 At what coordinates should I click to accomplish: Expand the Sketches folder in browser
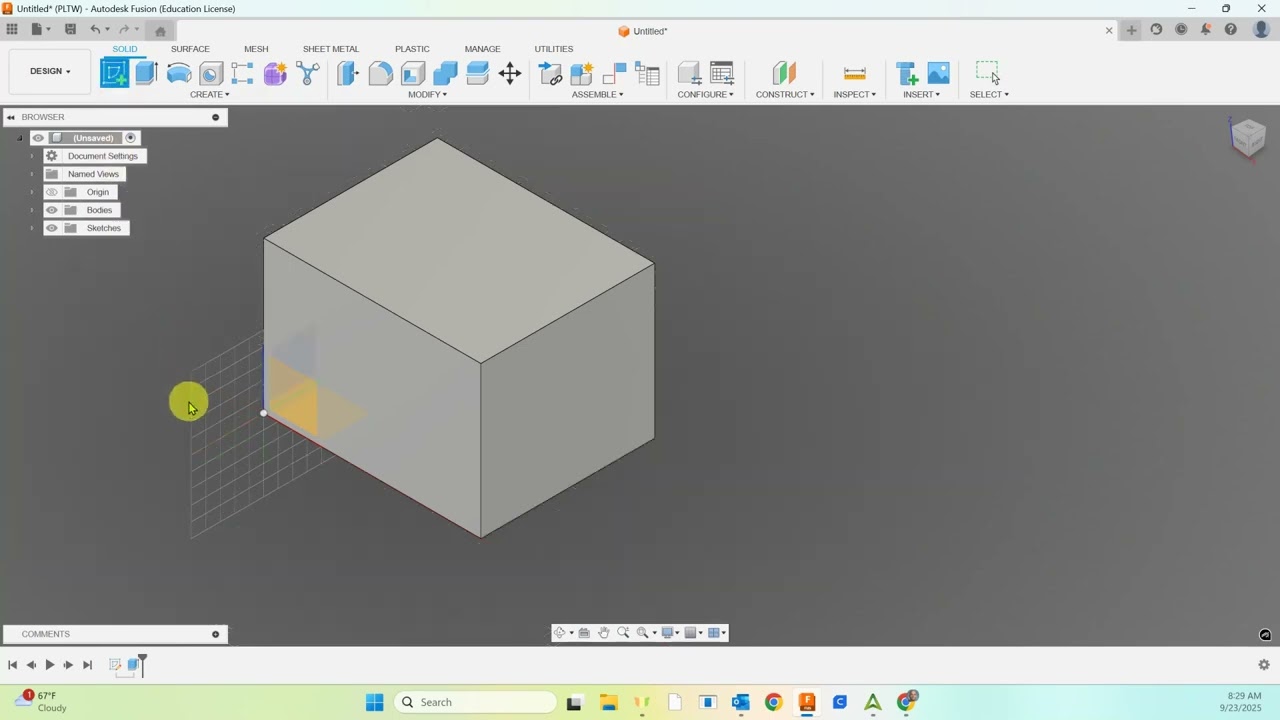point(31,228)
